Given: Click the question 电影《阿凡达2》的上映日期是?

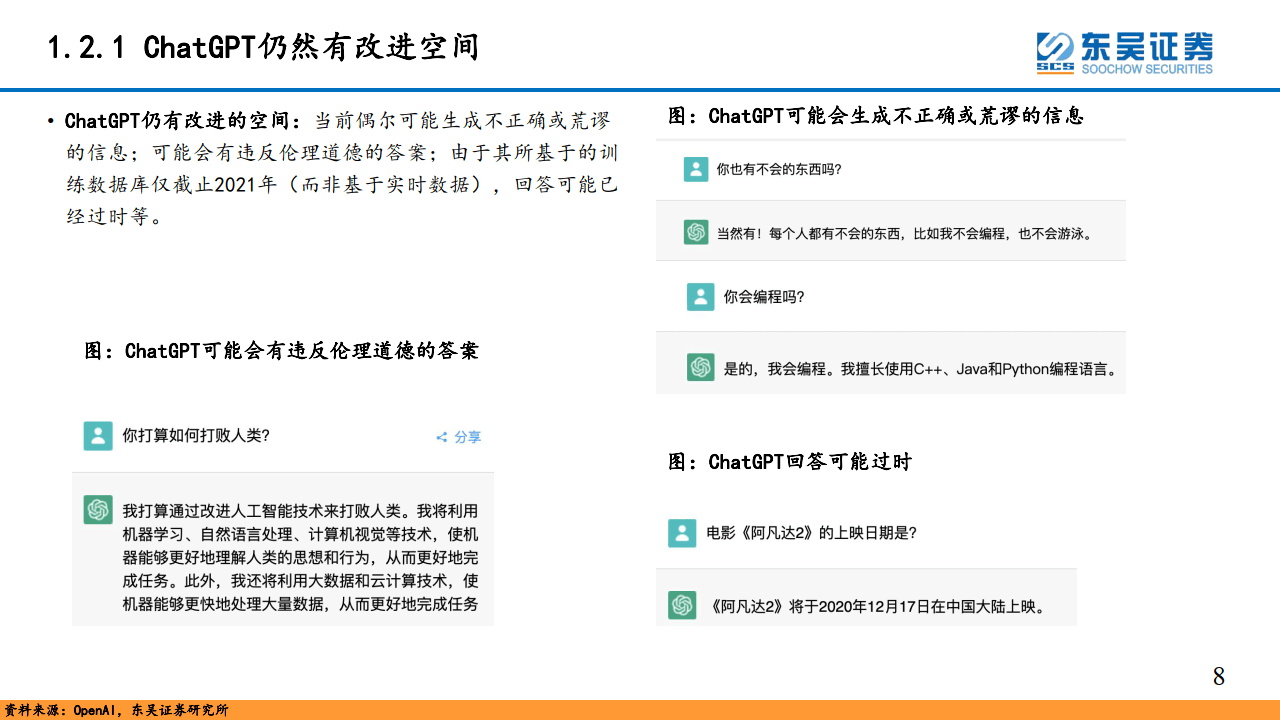Looking at the screenshot, I should click(x=811, y=533).
